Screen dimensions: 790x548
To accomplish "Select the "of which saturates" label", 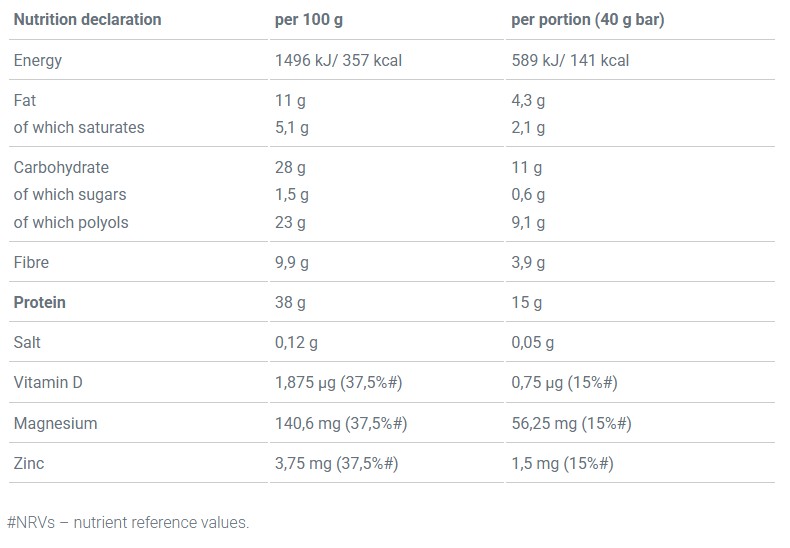I will (x=79, y=127).
